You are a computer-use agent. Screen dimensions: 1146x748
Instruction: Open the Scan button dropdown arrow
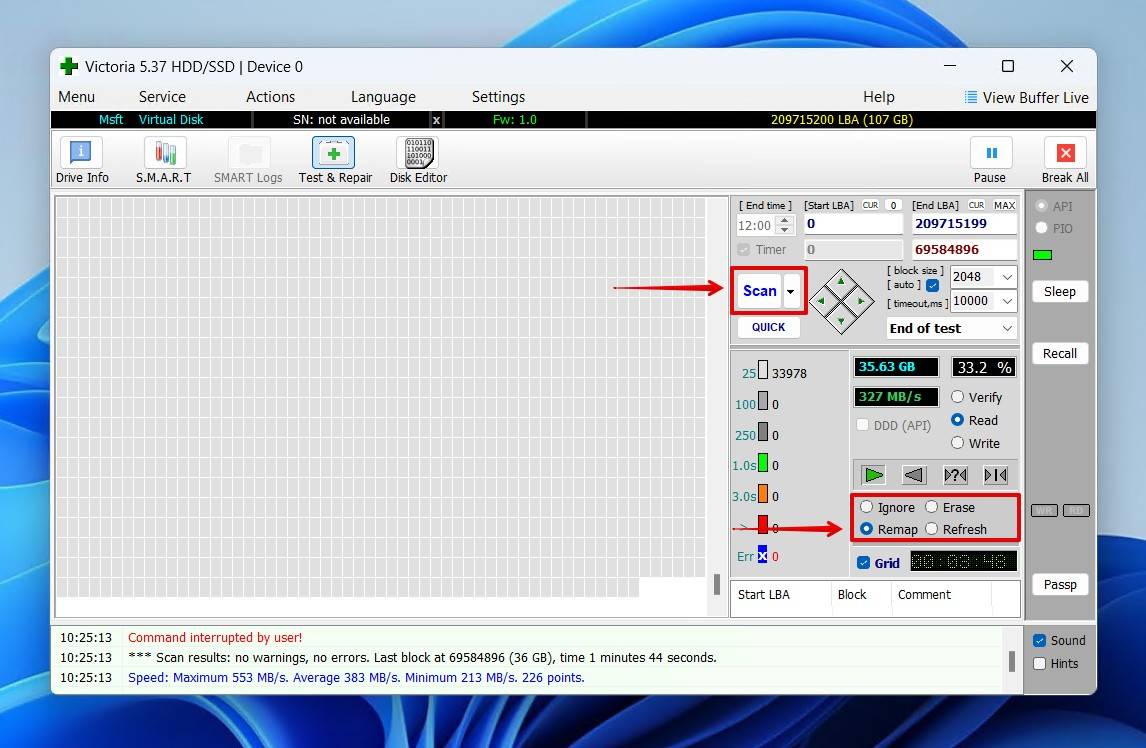click(791, 292)
